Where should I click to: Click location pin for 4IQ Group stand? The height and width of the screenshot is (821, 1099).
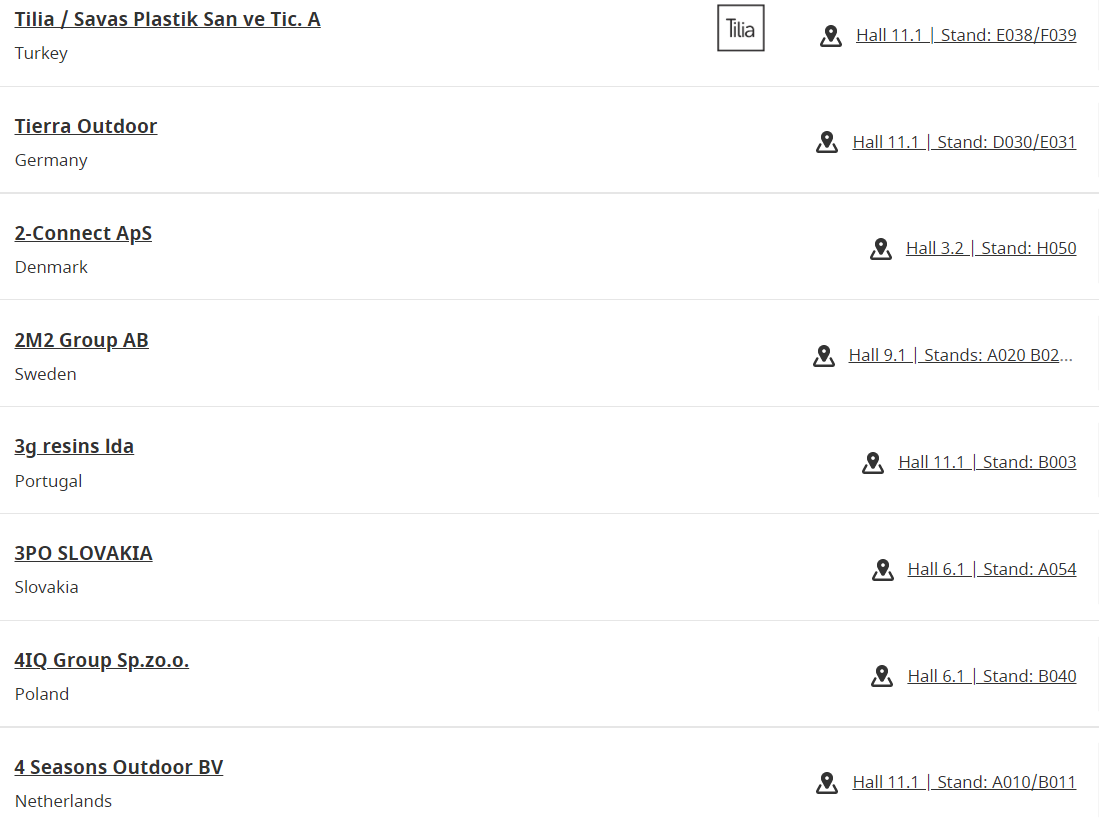pyautogui.click(x=882, y=677)
